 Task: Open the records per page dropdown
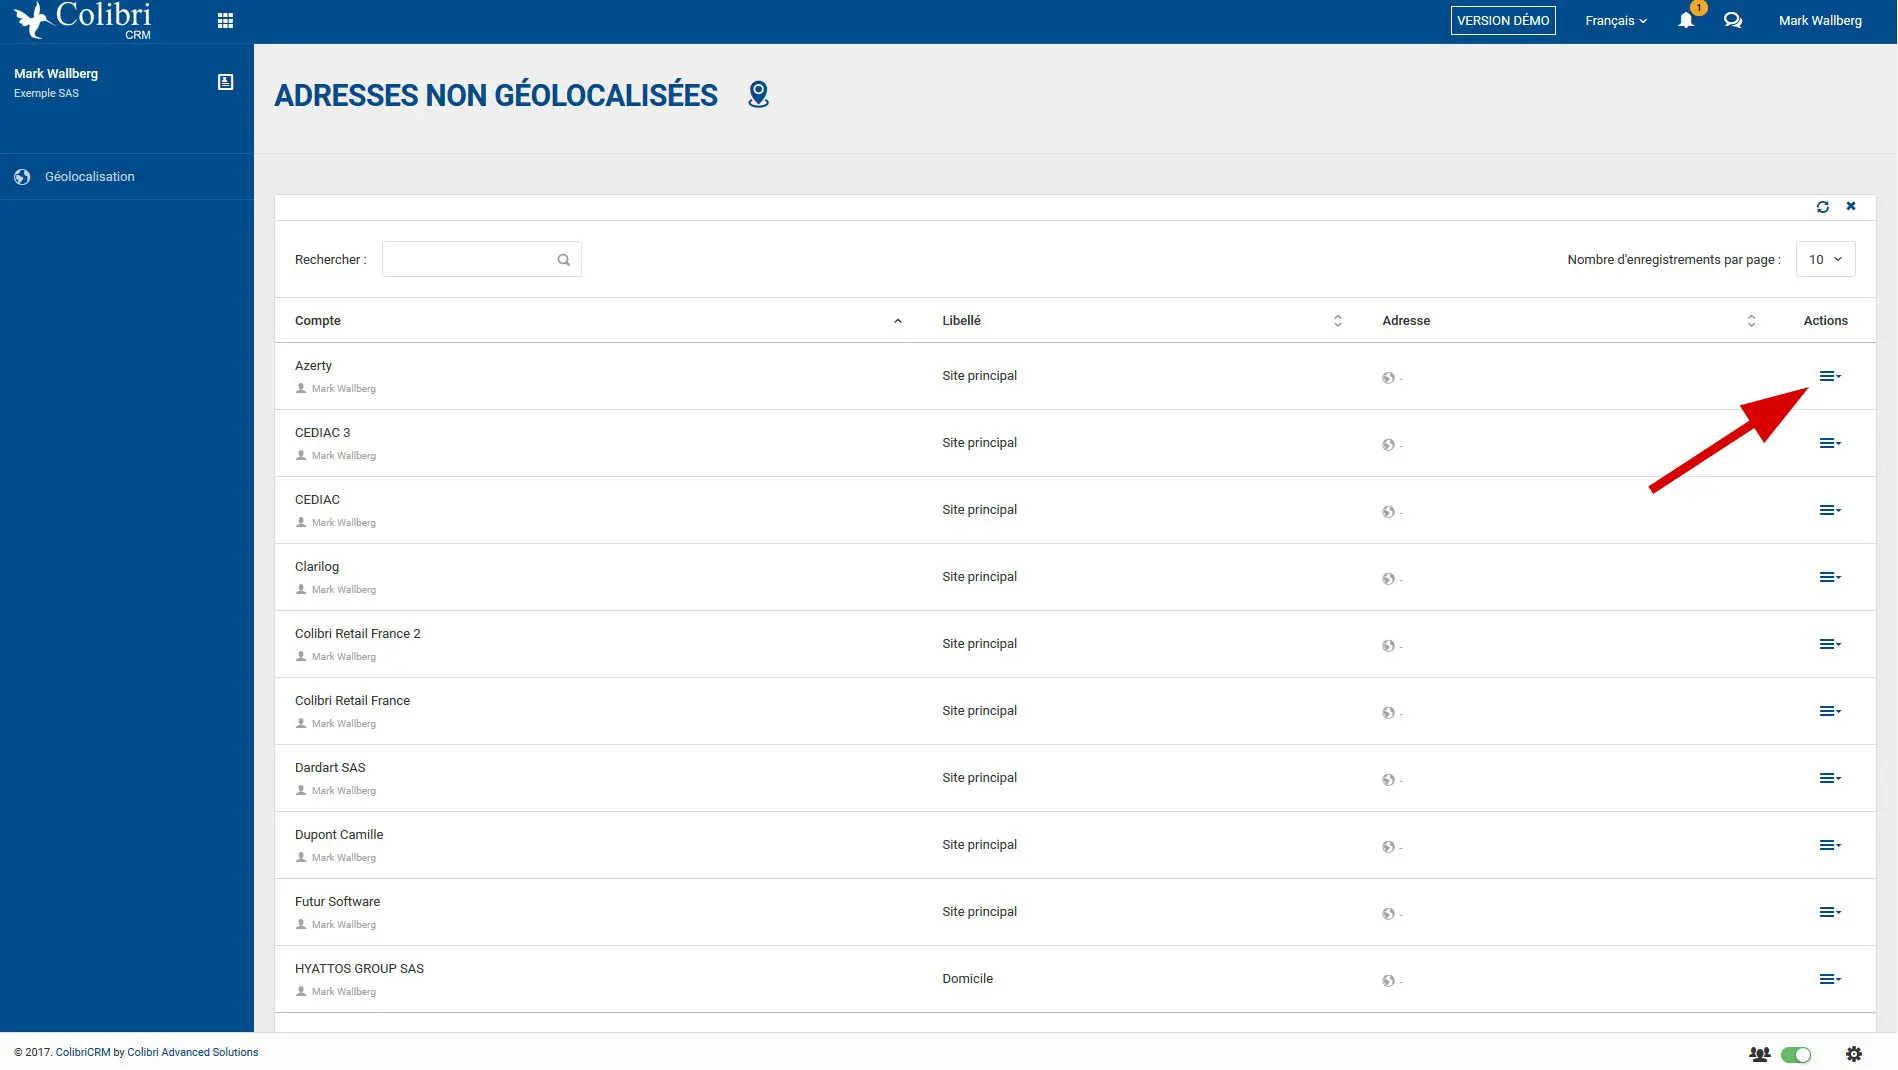point(1825,259)
